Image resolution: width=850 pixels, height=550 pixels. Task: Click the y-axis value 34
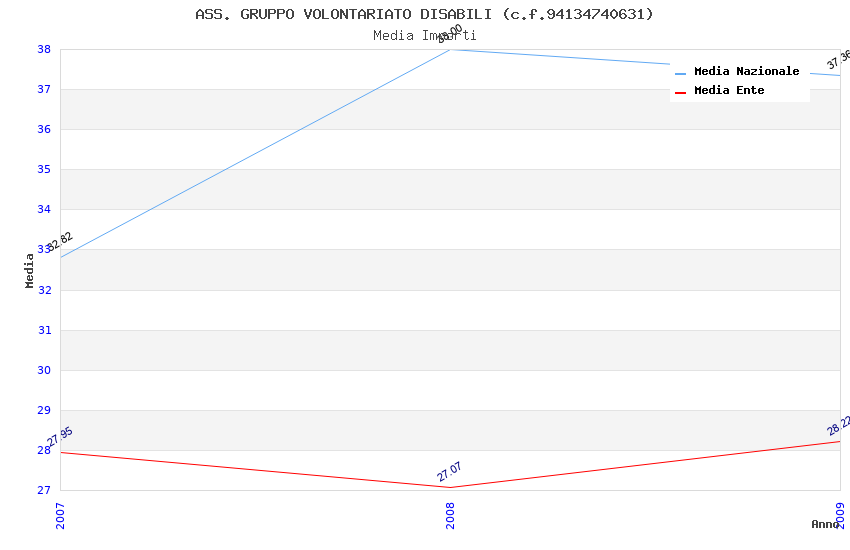point(44,210)
